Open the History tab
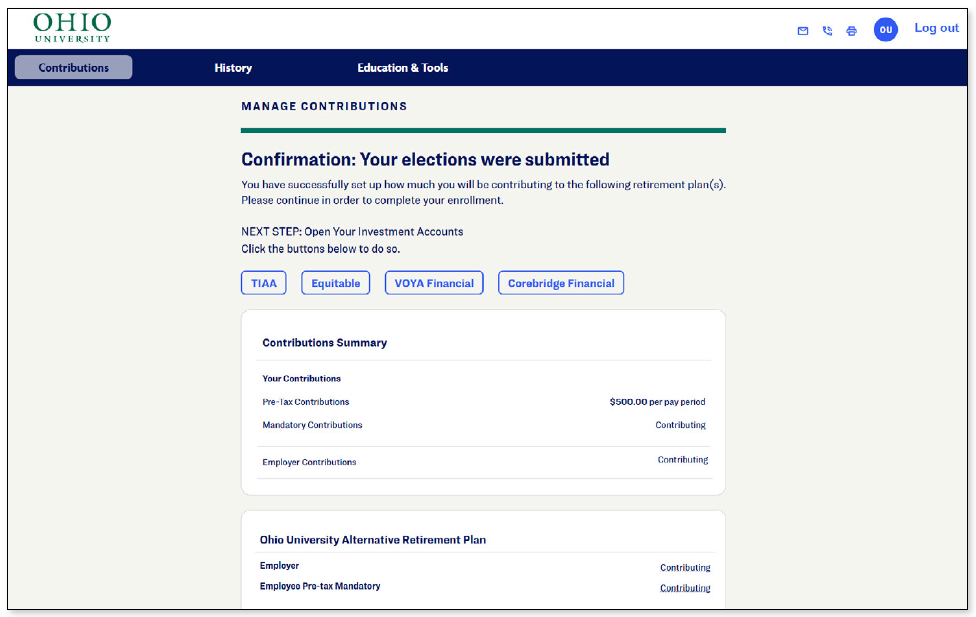 pyautogui.click(x=233, y=68)
